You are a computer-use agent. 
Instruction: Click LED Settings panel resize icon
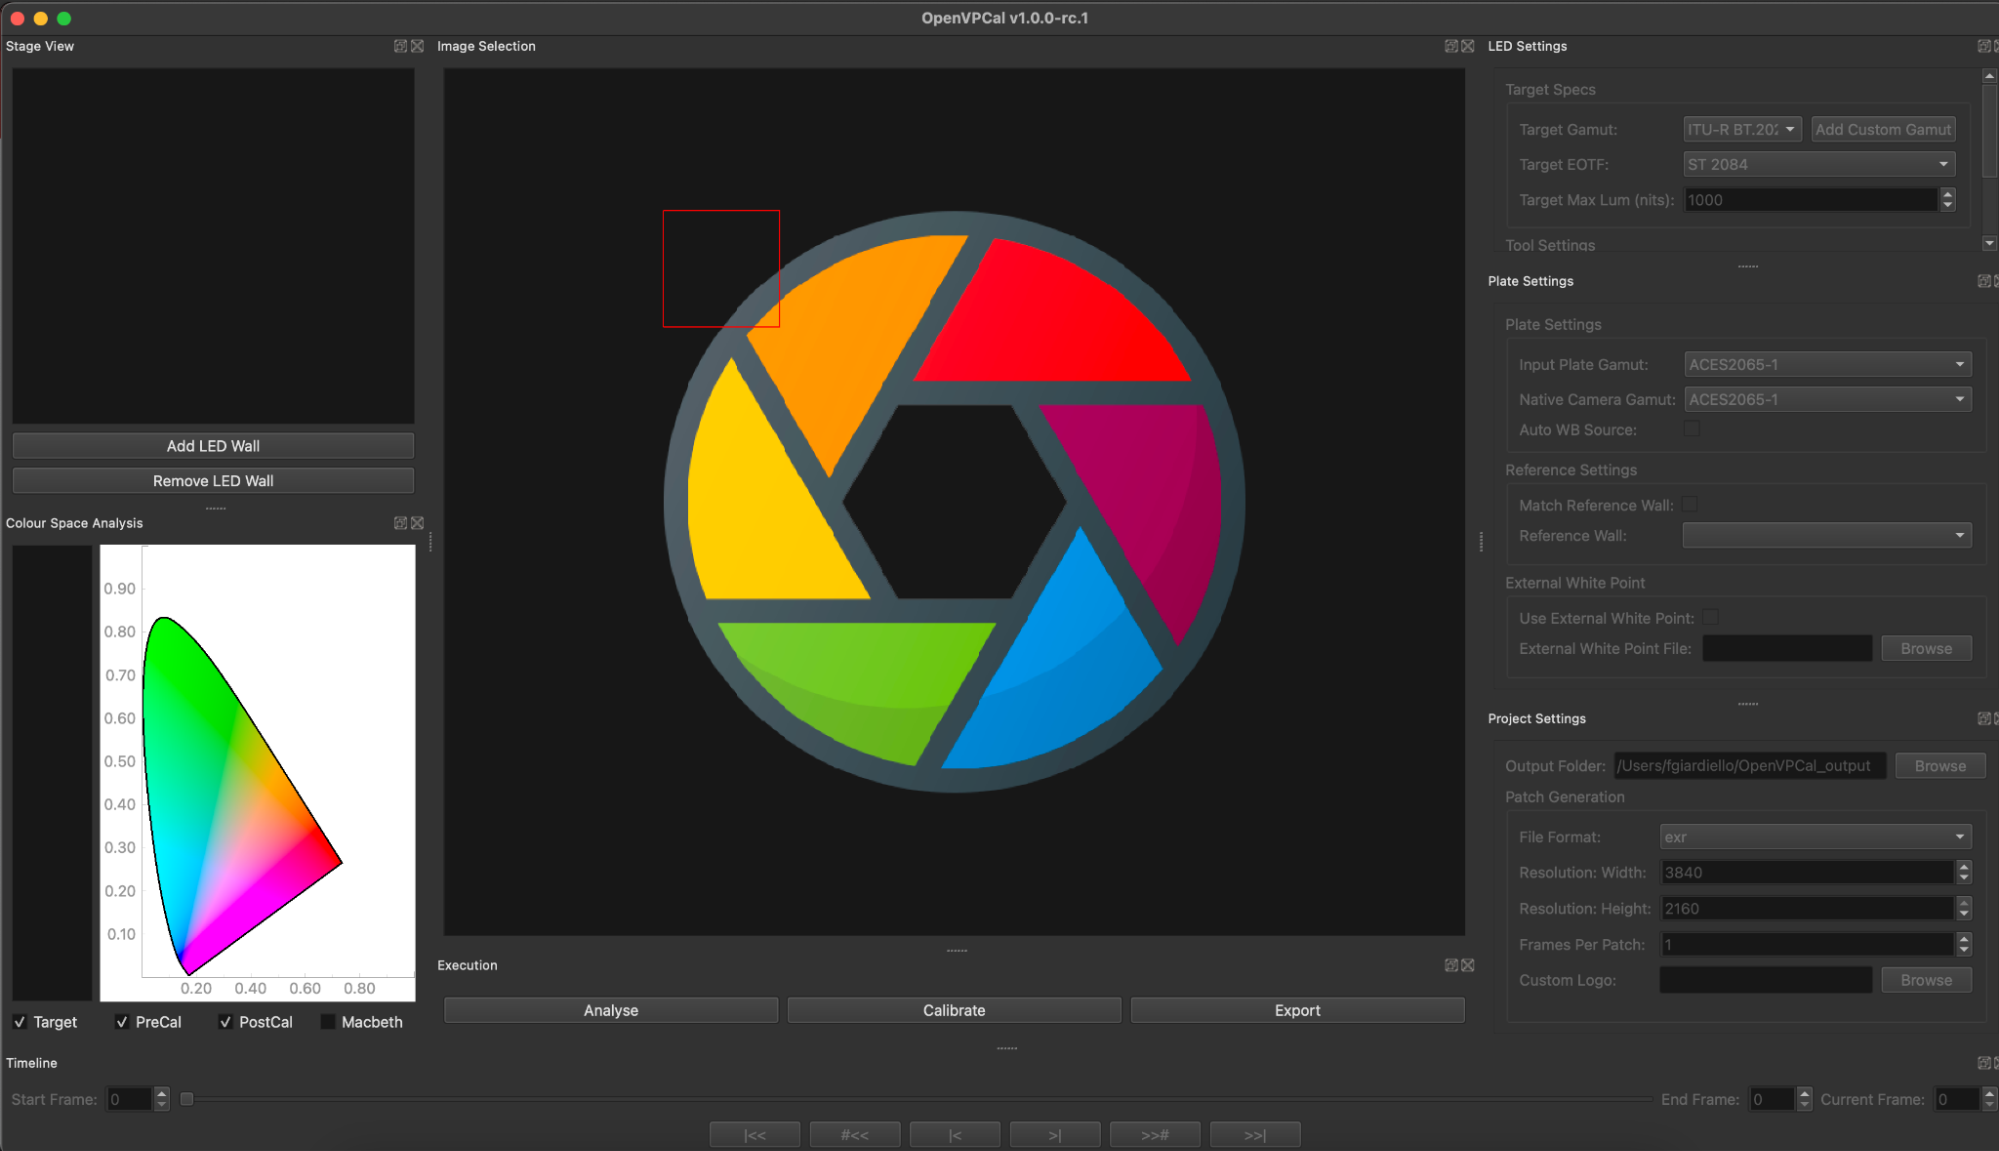pyautogui.click(x=1984, y=45)
